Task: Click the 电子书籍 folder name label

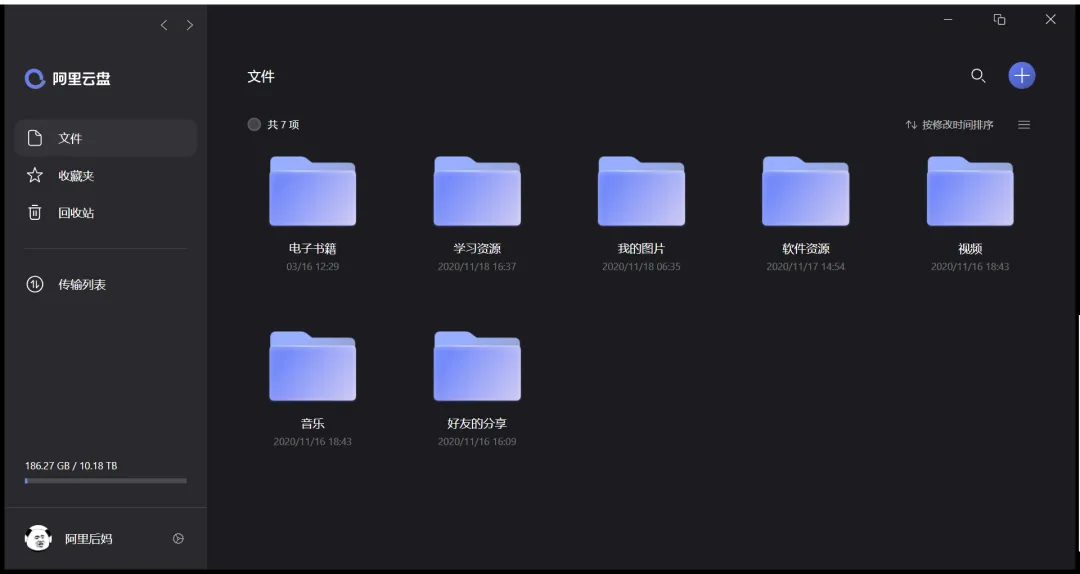Action: tap(313, 249)
